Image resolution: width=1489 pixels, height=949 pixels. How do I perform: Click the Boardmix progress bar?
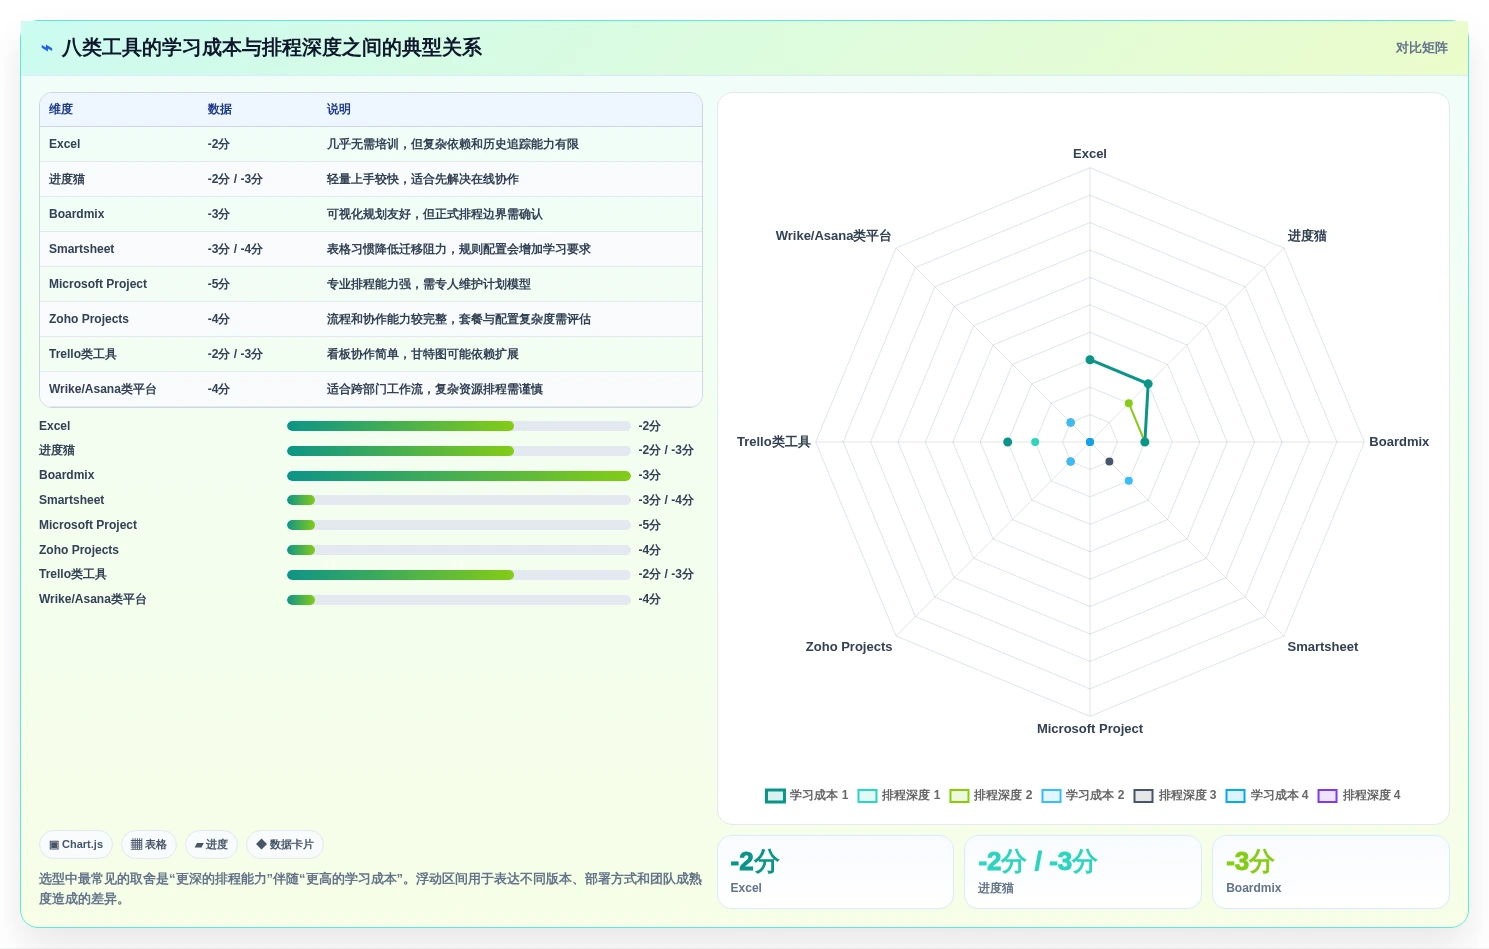[x=459, y=476]
